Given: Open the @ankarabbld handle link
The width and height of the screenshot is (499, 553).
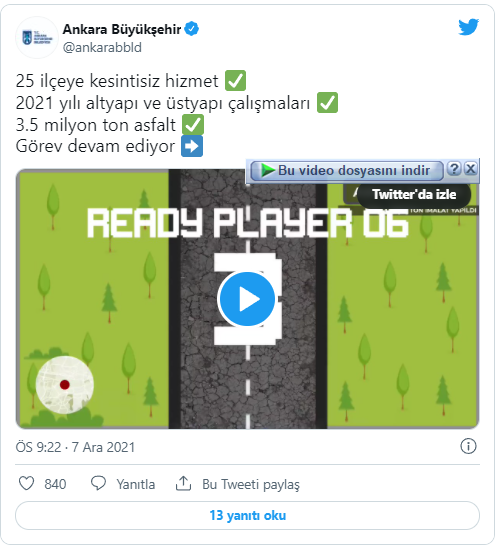Looking at the screenshot, I should [102, 47].
